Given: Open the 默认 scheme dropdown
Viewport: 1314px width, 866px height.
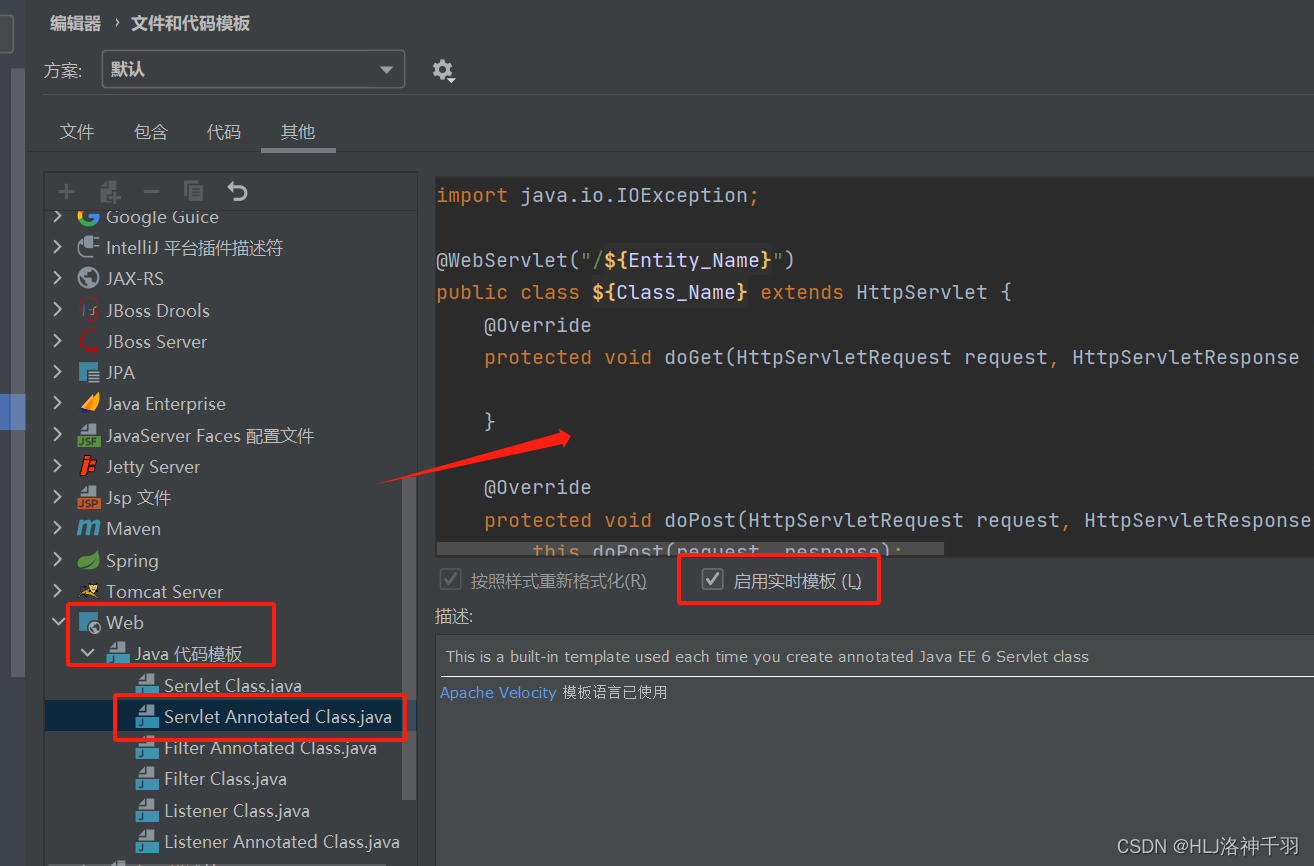Looking at the screenshot, I should coord(385,69).
